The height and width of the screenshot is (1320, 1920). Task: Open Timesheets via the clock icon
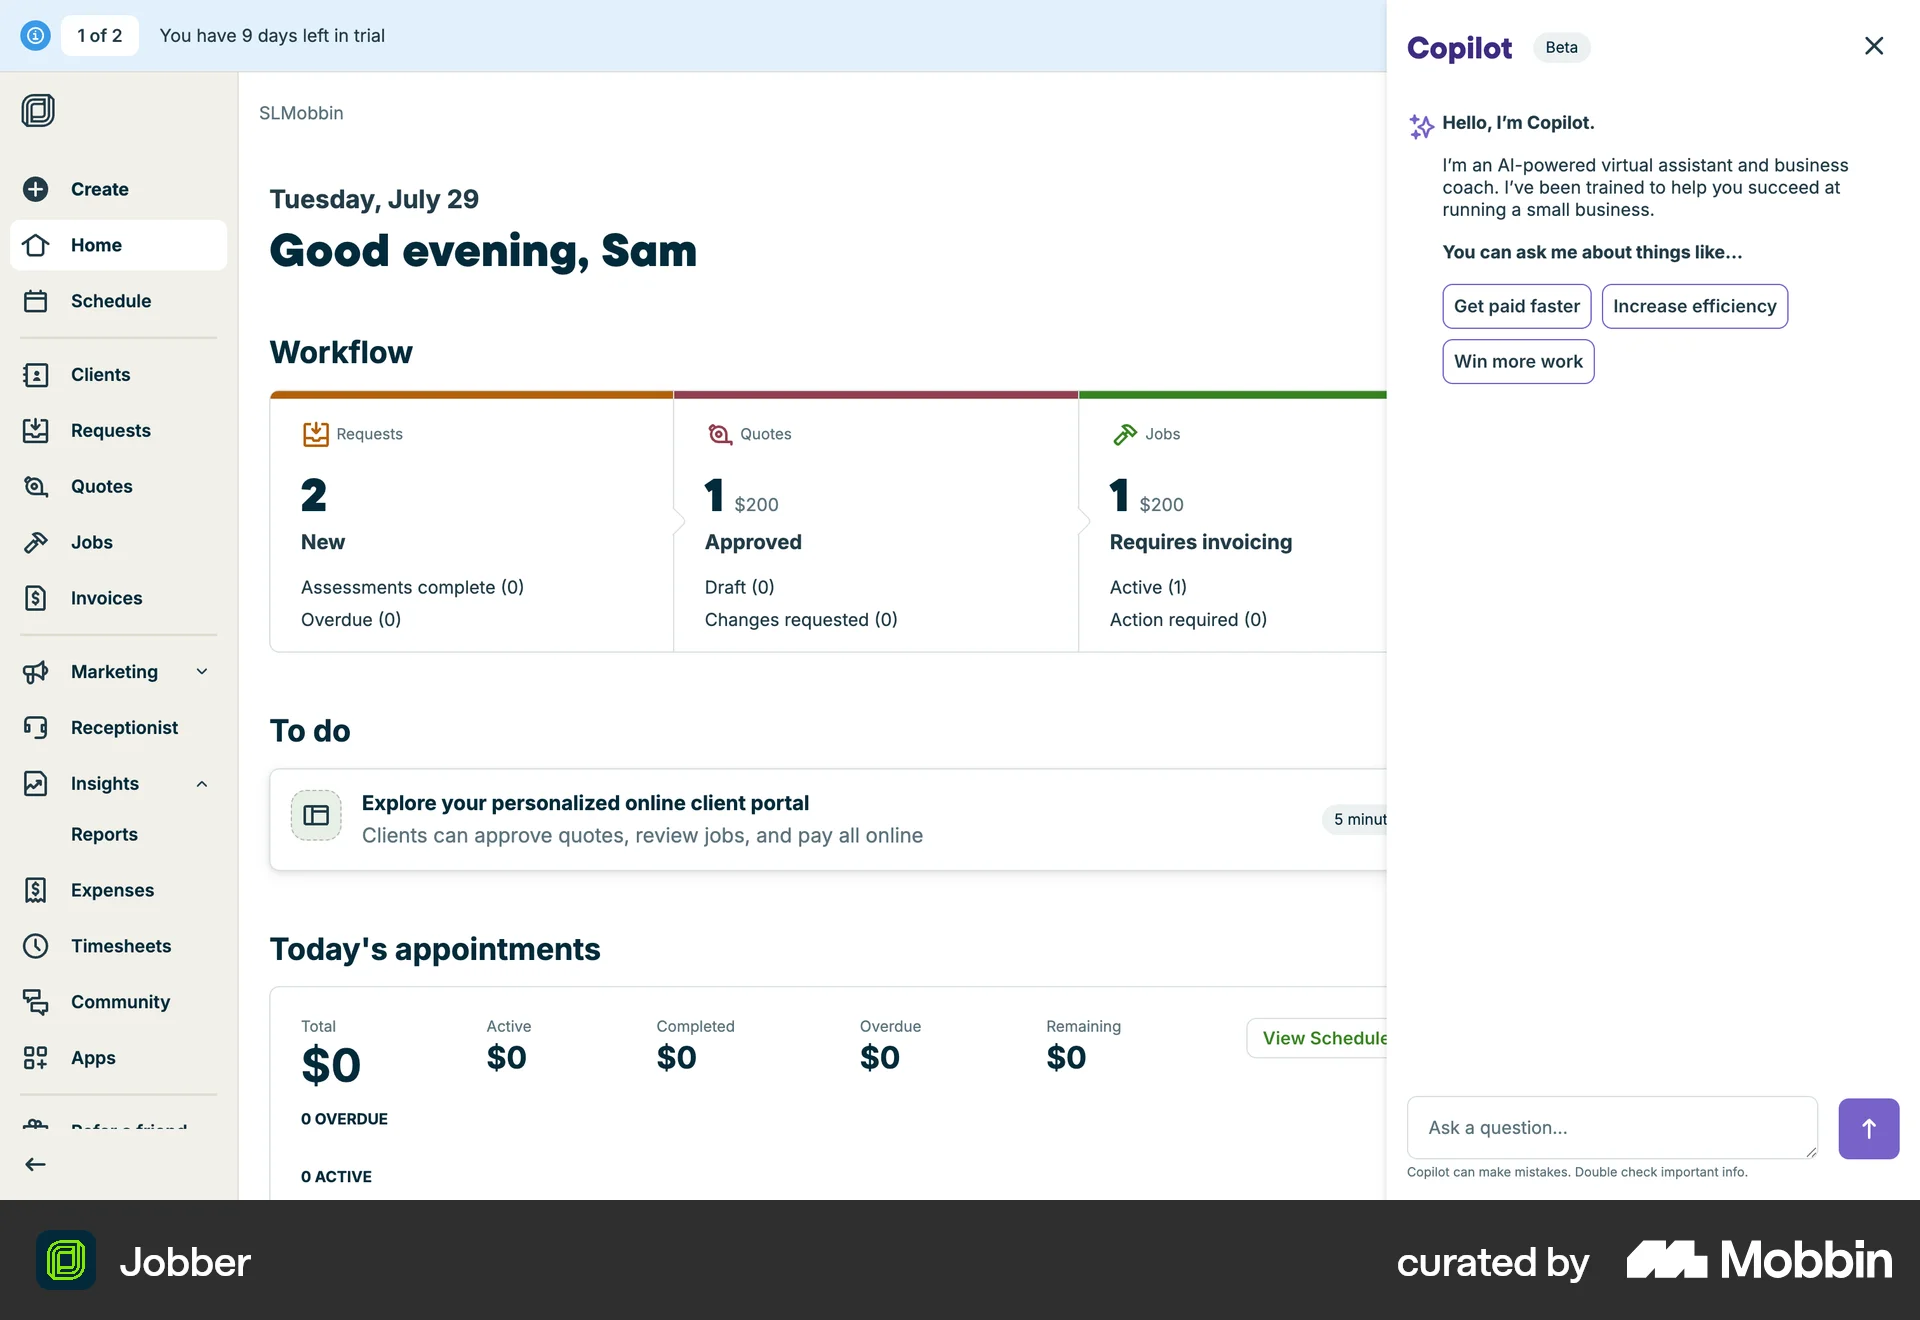pos(36,946)
